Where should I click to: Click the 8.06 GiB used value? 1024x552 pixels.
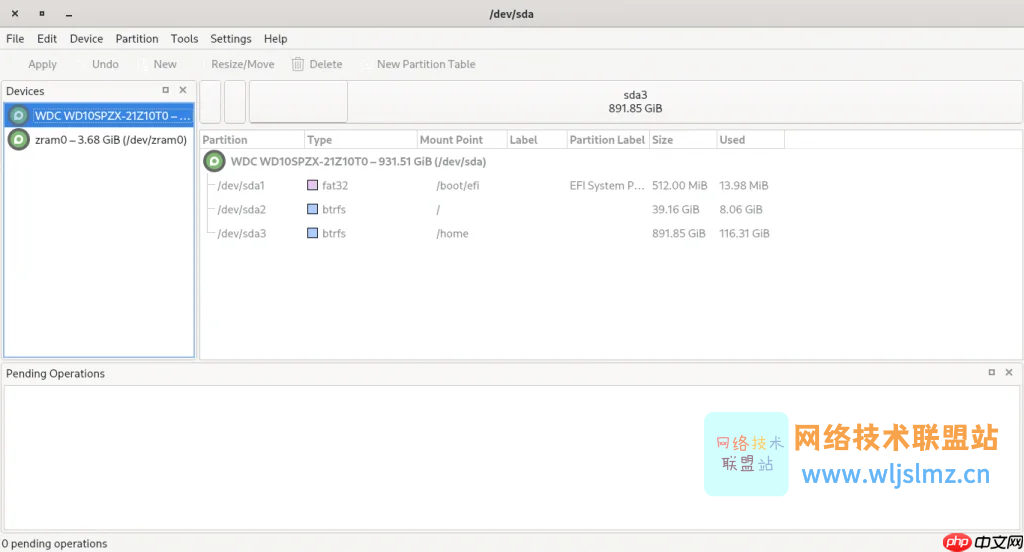(x=741, y=210)
